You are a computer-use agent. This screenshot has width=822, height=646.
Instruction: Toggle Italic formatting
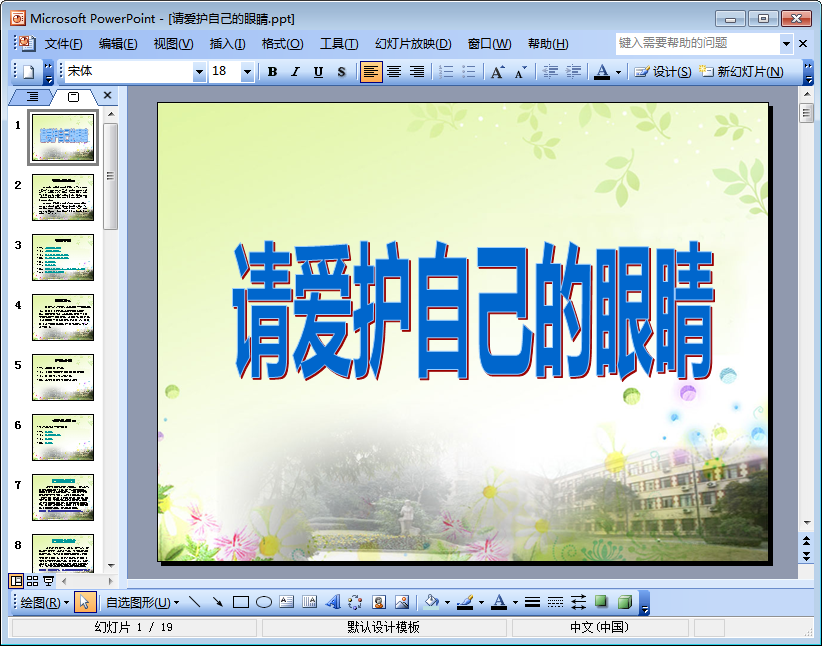[x=295, y=72]
